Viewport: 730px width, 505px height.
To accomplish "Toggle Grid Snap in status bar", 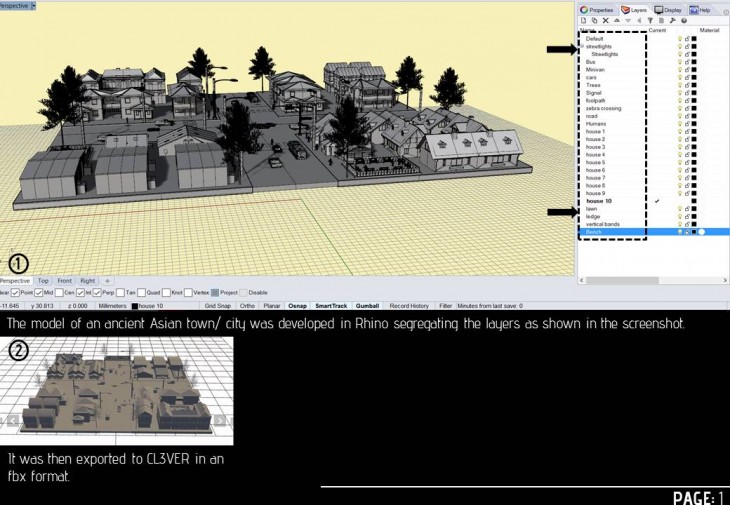I will (217, 305).
